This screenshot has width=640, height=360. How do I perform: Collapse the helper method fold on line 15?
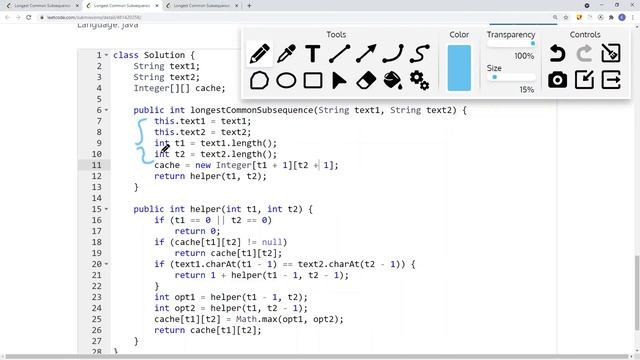click(x=107, y=209)
